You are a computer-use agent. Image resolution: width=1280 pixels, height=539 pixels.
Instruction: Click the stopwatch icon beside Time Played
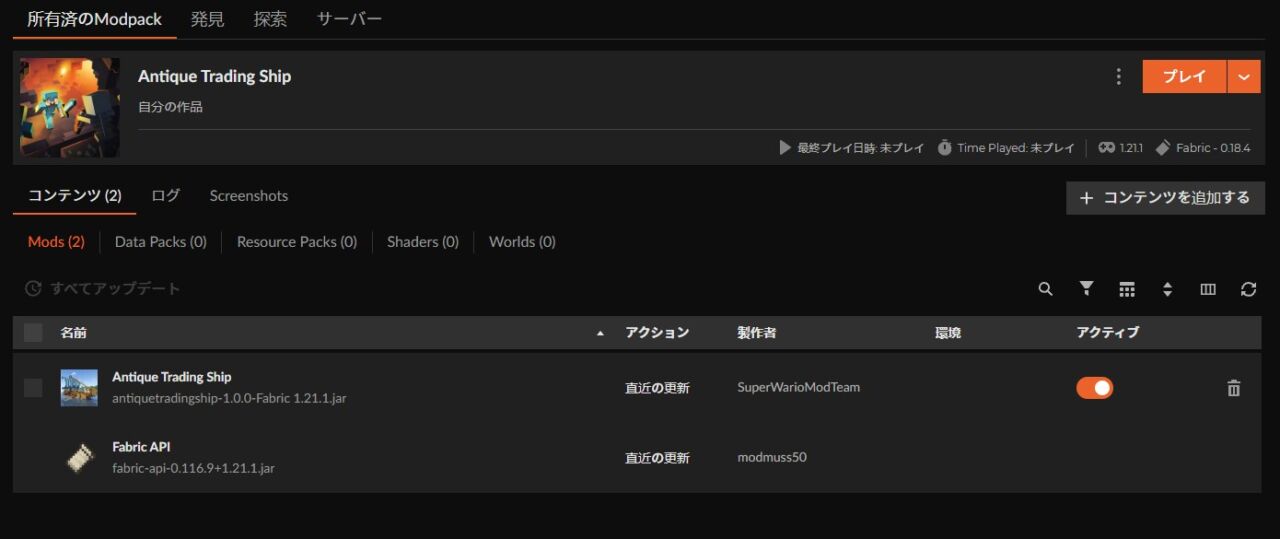coord(945,148)
